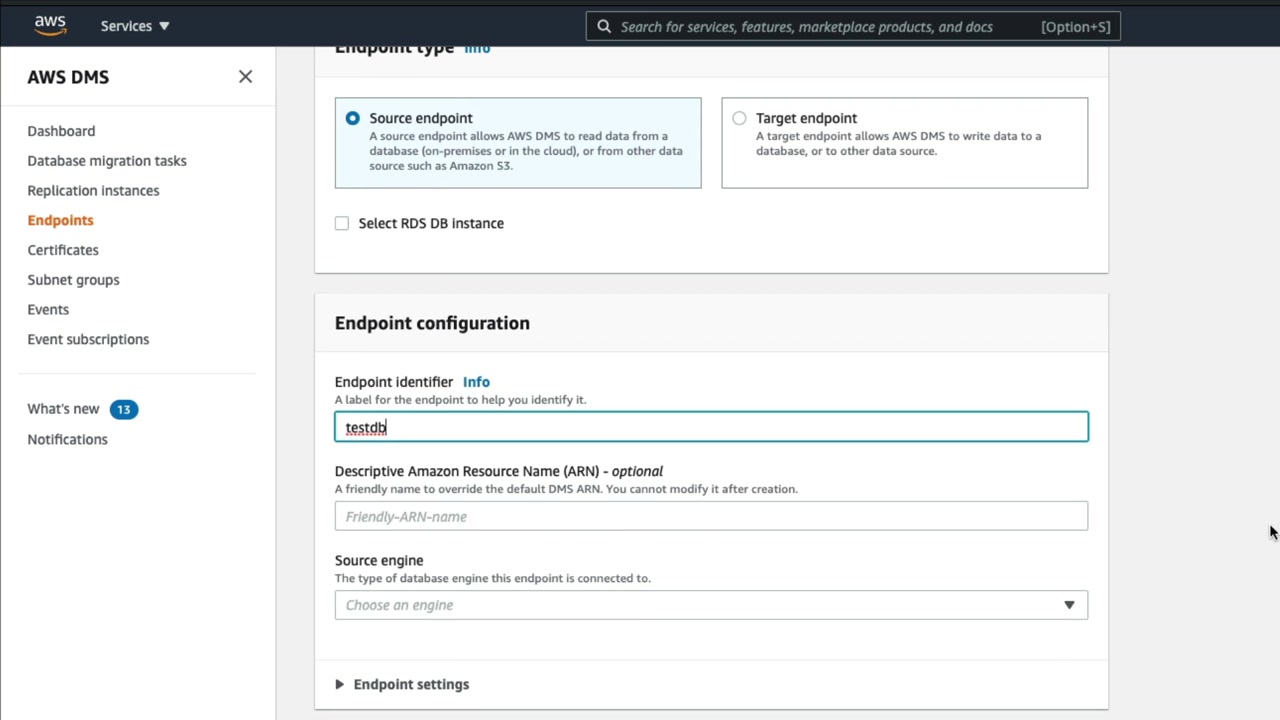The width and height of the screenshot is (1280, 720).
Task: Click the Info link beside Endpoint identifier
Action: click(476, 382)
